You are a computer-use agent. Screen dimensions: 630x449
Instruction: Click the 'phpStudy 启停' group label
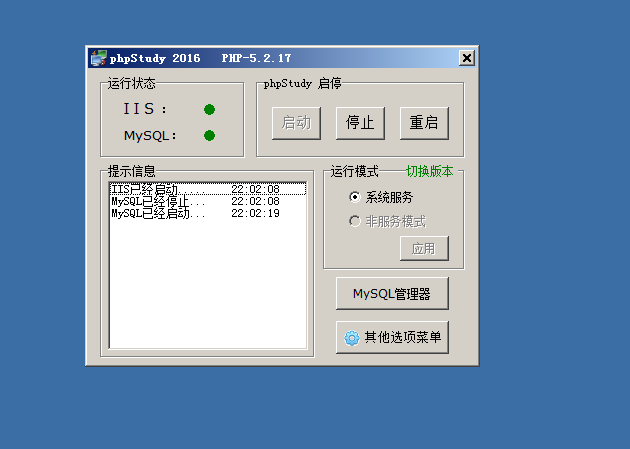303,84
